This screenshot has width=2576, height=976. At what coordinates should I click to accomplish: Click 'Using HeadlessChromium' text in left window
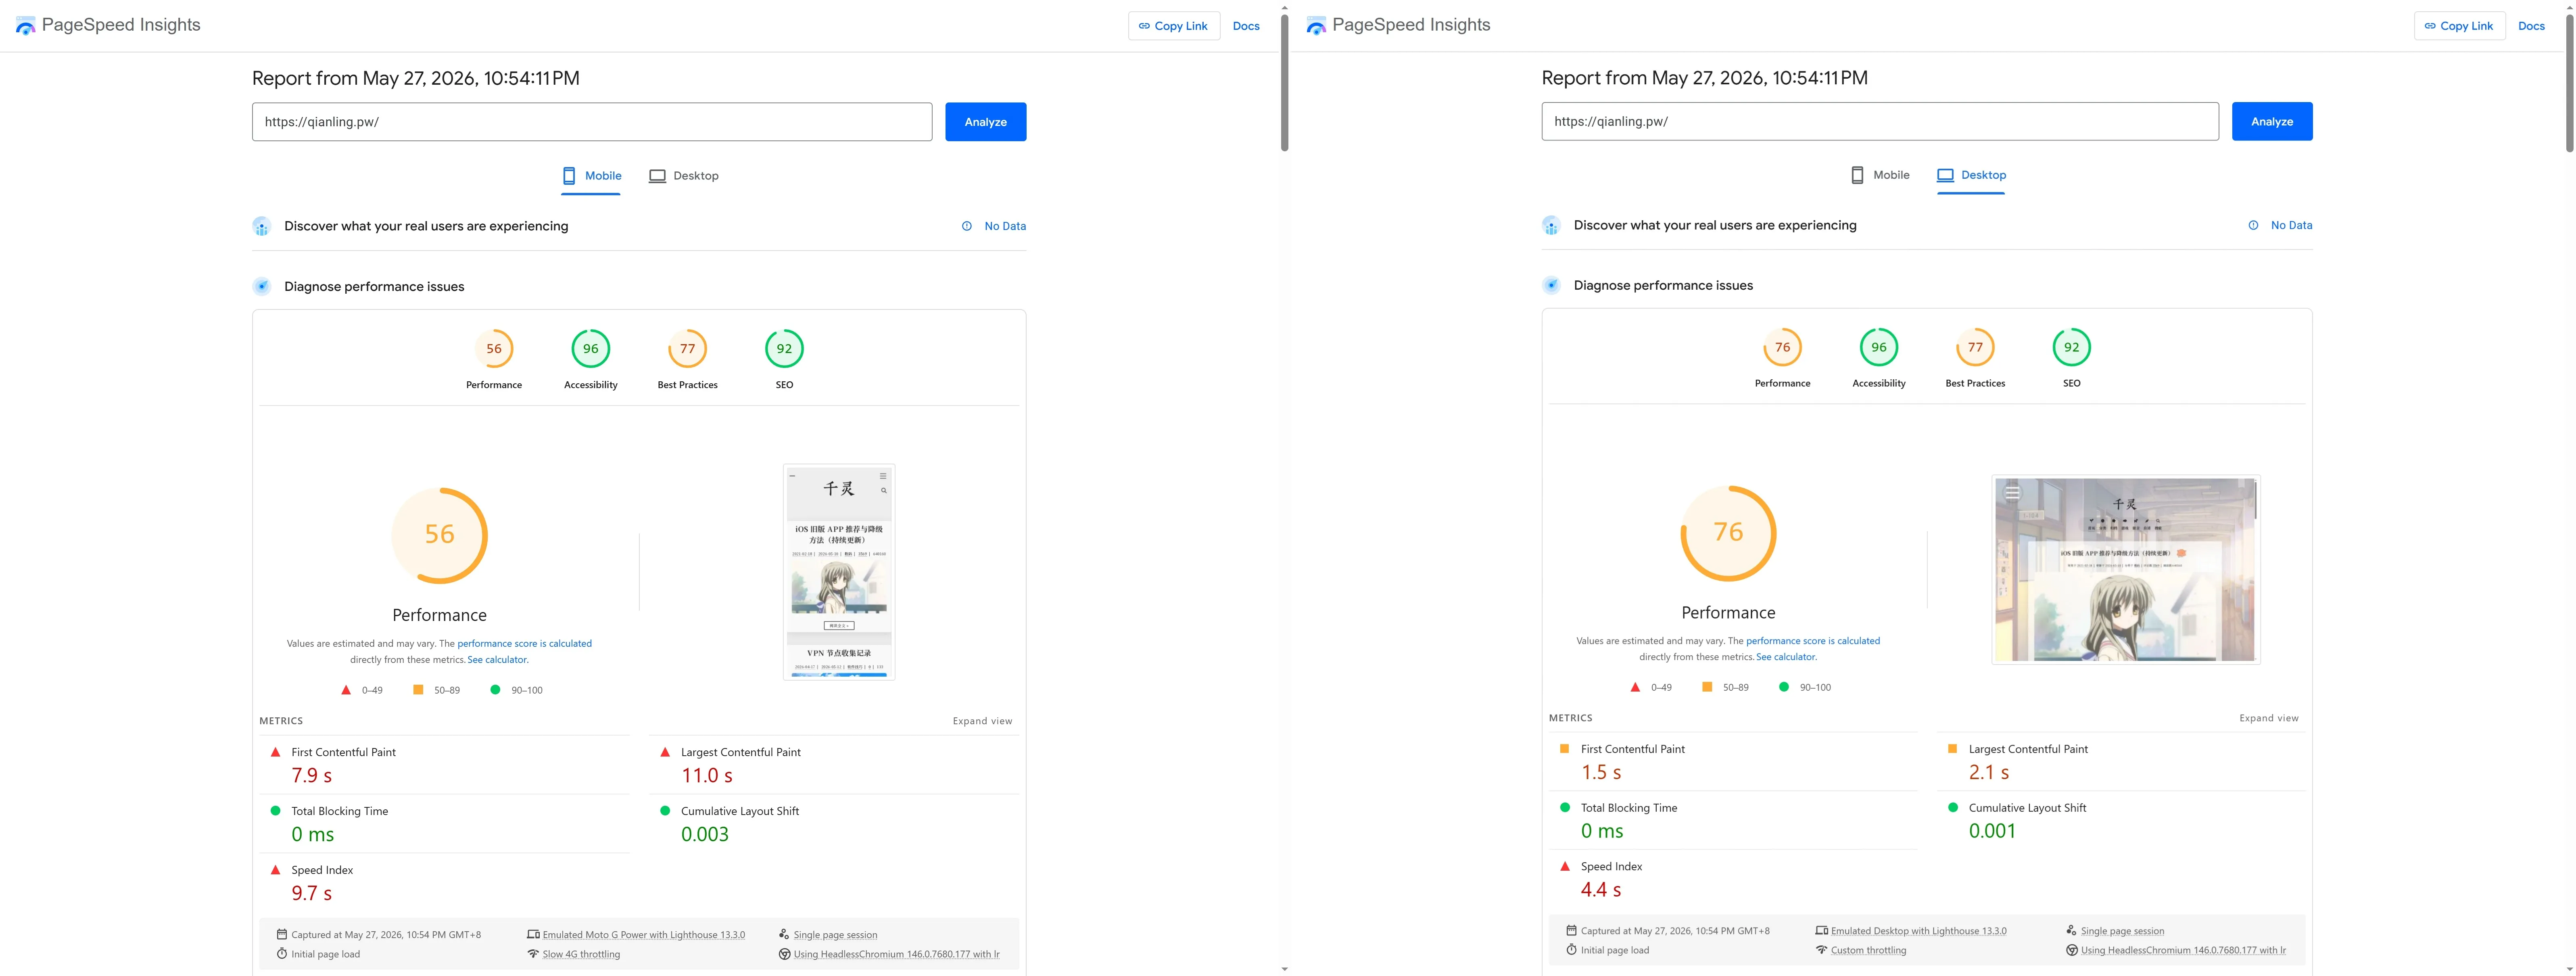897,954
